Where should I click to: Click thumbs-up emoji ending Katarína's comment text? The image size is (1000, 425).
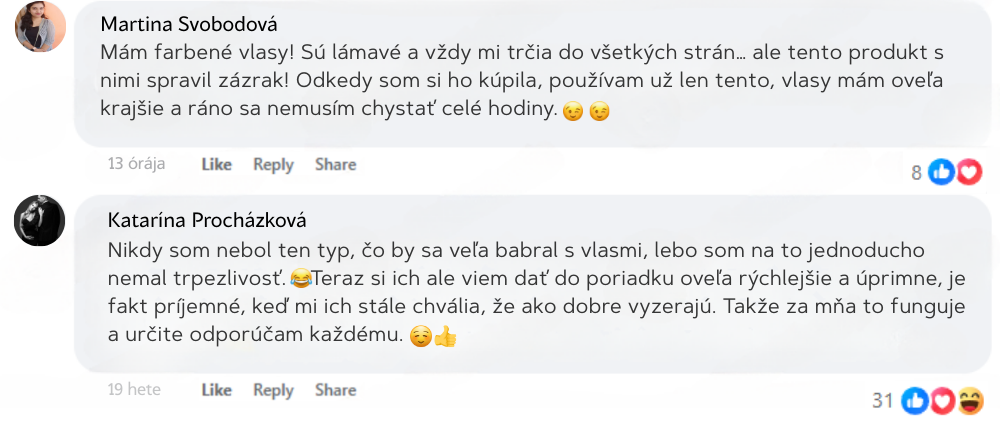coord(445,337)
